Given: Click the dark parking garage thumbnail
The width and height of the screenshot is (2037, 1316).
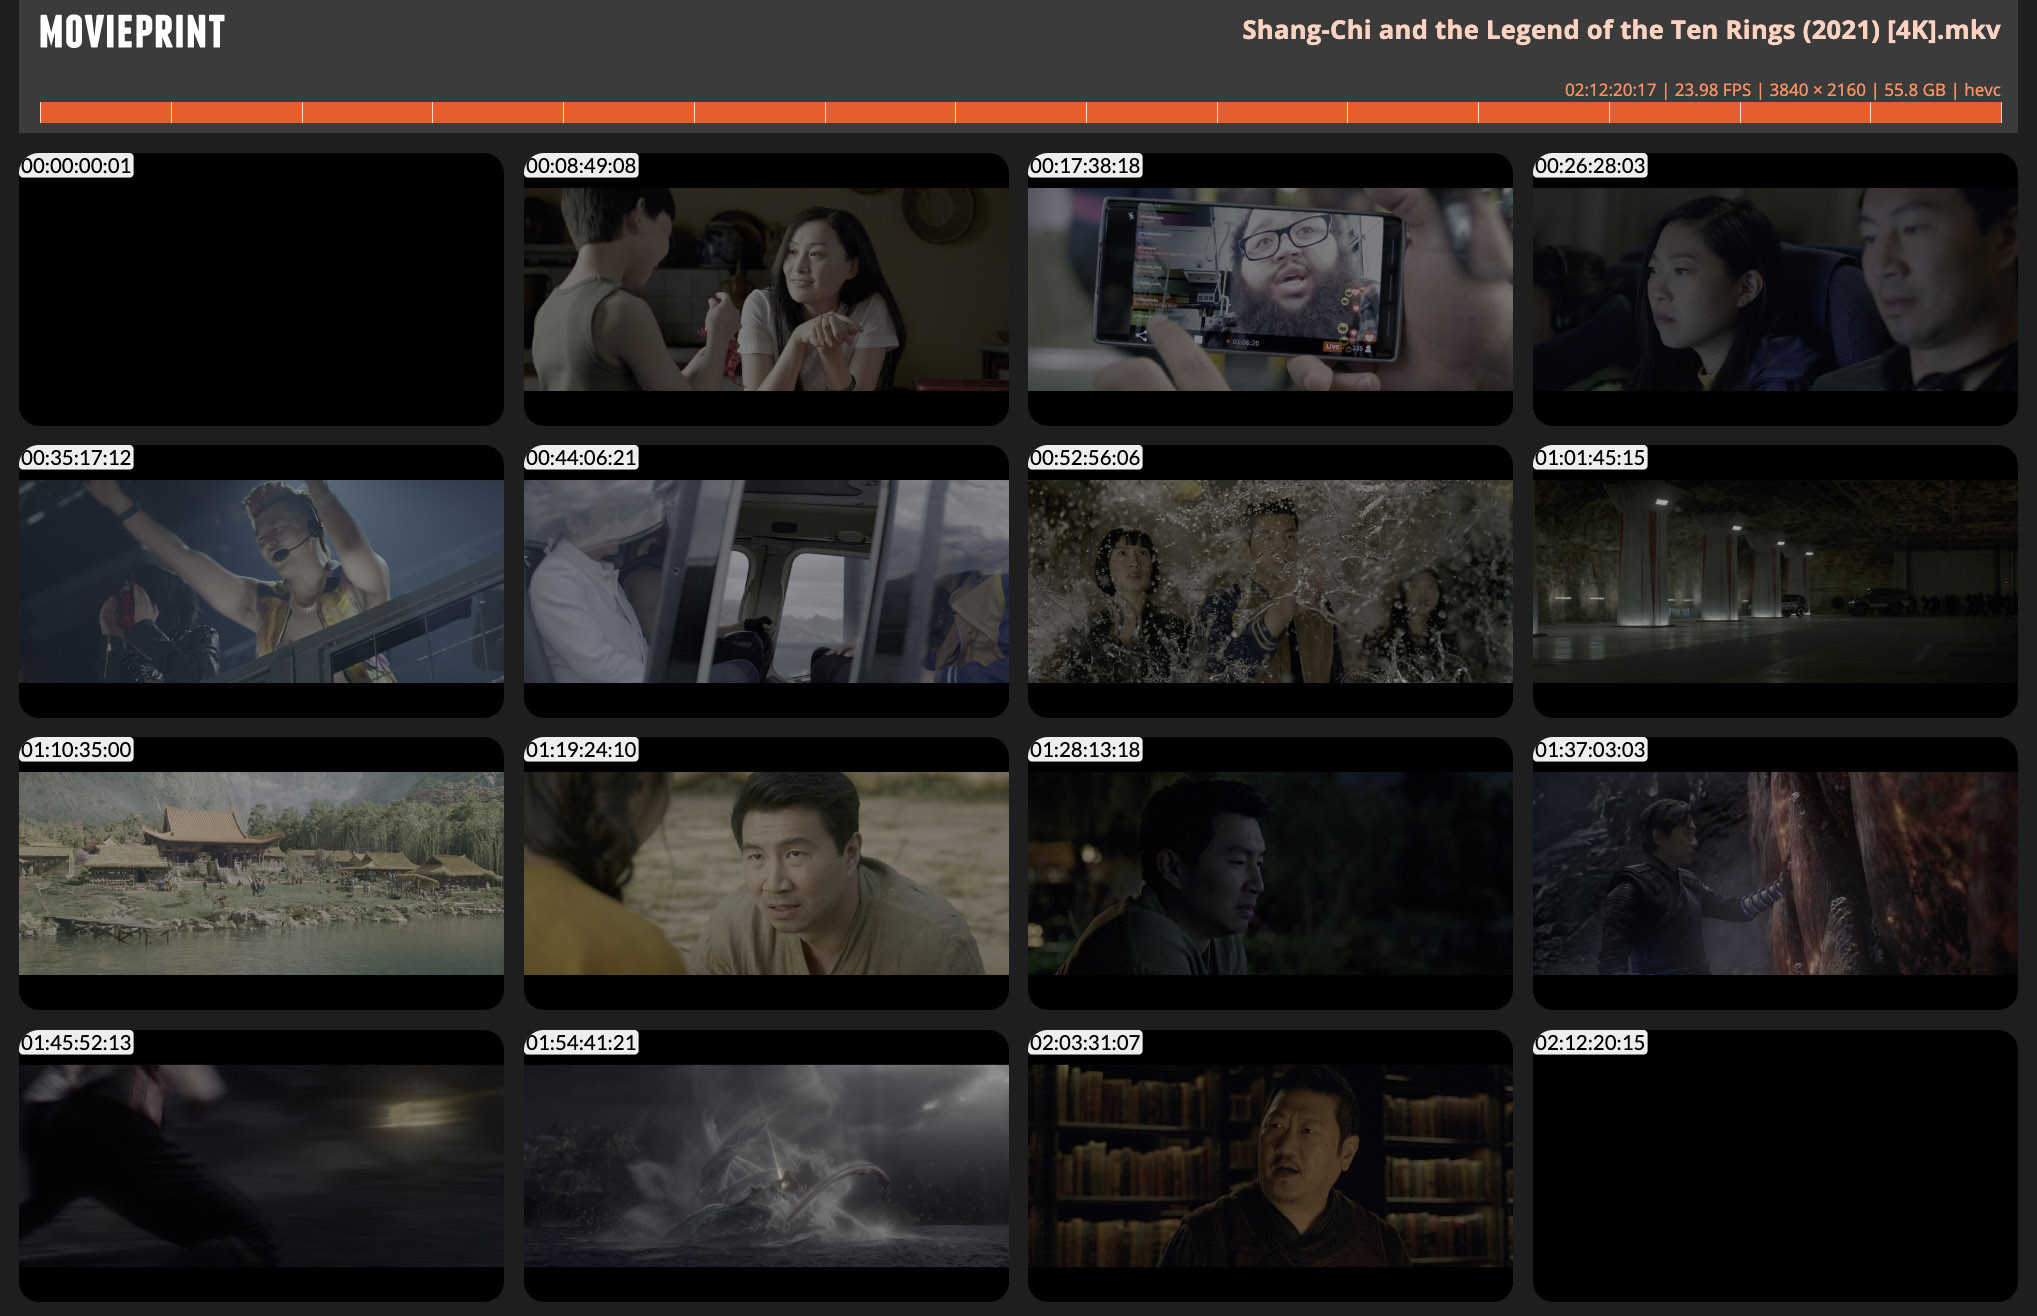Looking at the screenshot, I should (1775, 582).
